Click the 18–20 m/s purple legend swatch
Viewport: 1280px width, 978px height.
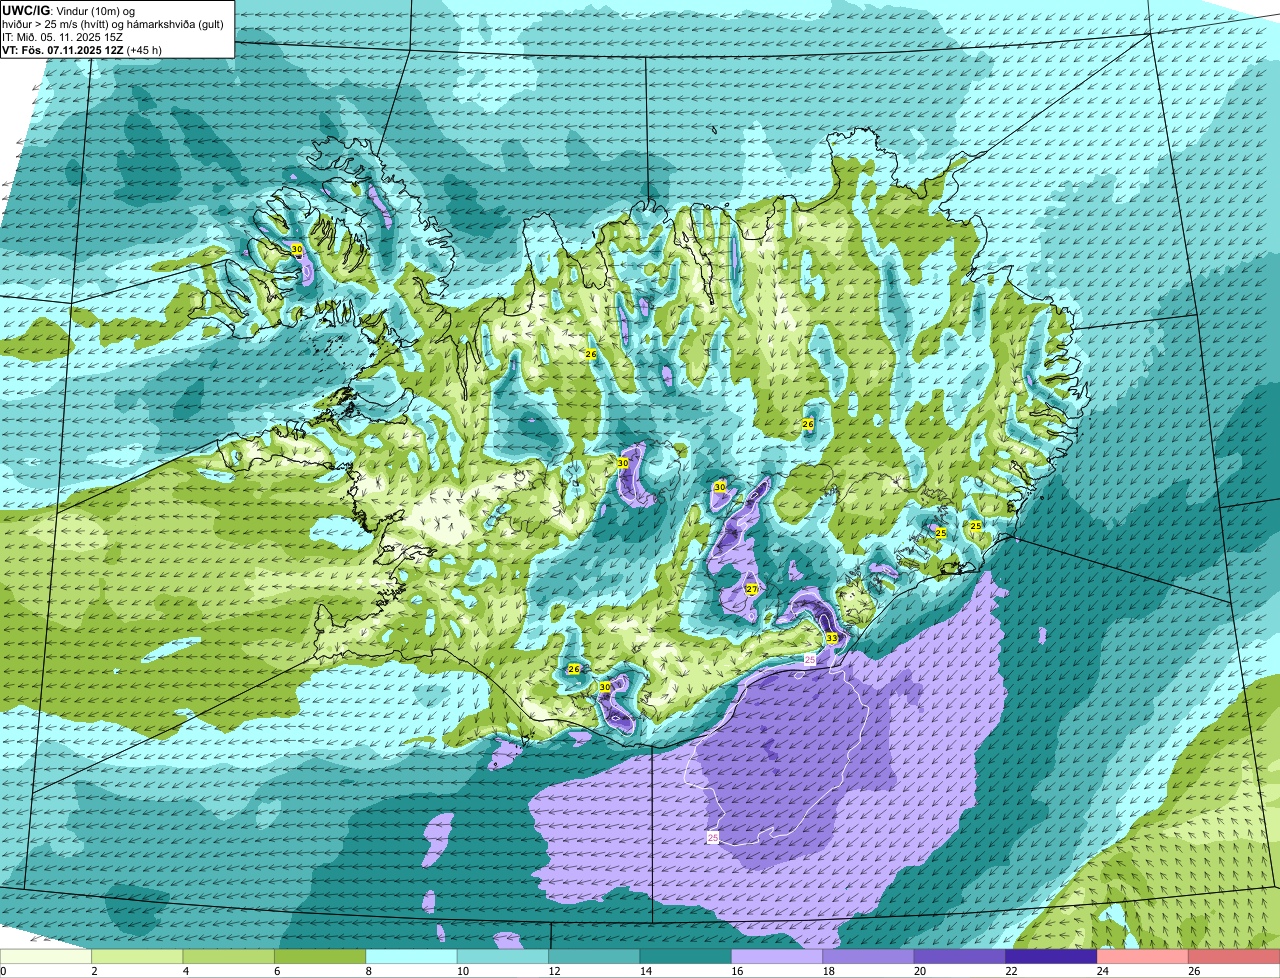coord(869,957)
